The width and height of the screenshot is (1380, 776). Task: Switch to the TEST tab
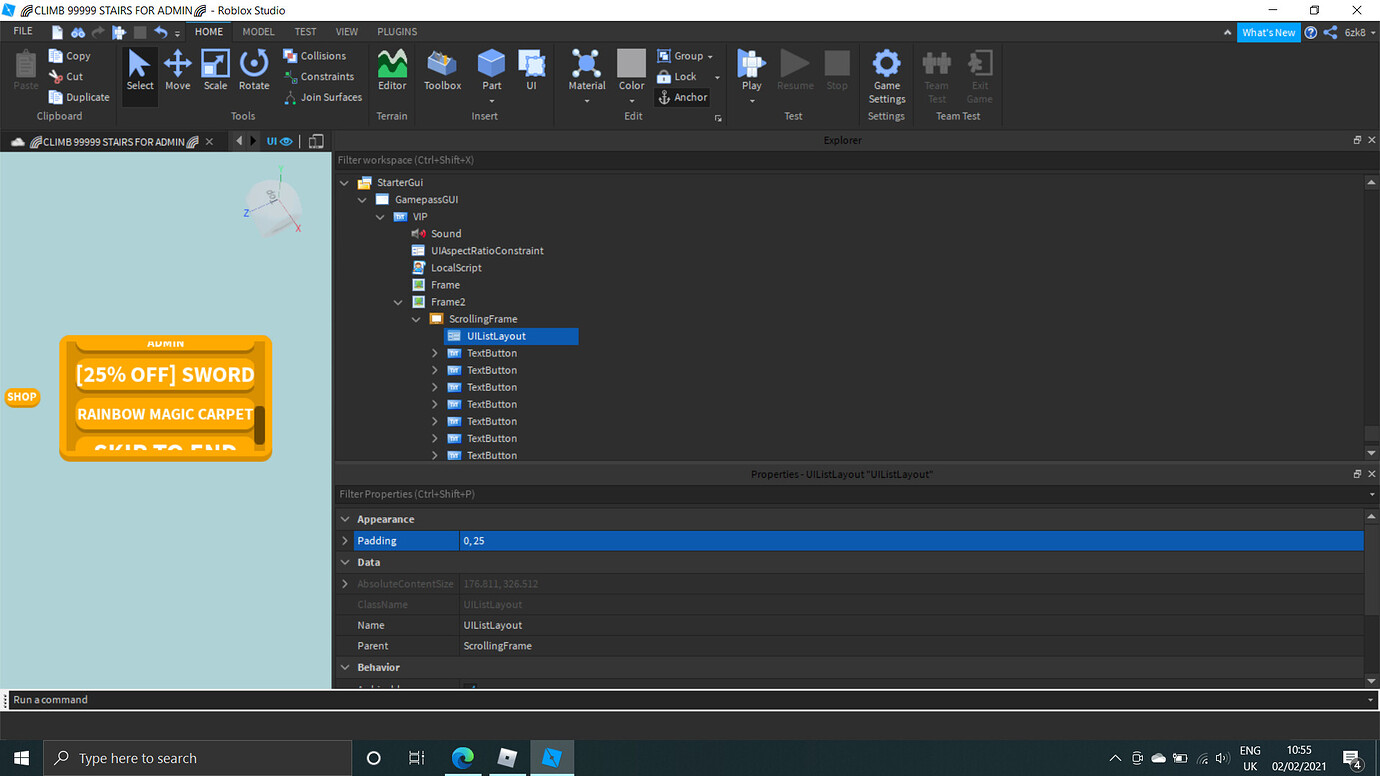click(x=305, y=32)
